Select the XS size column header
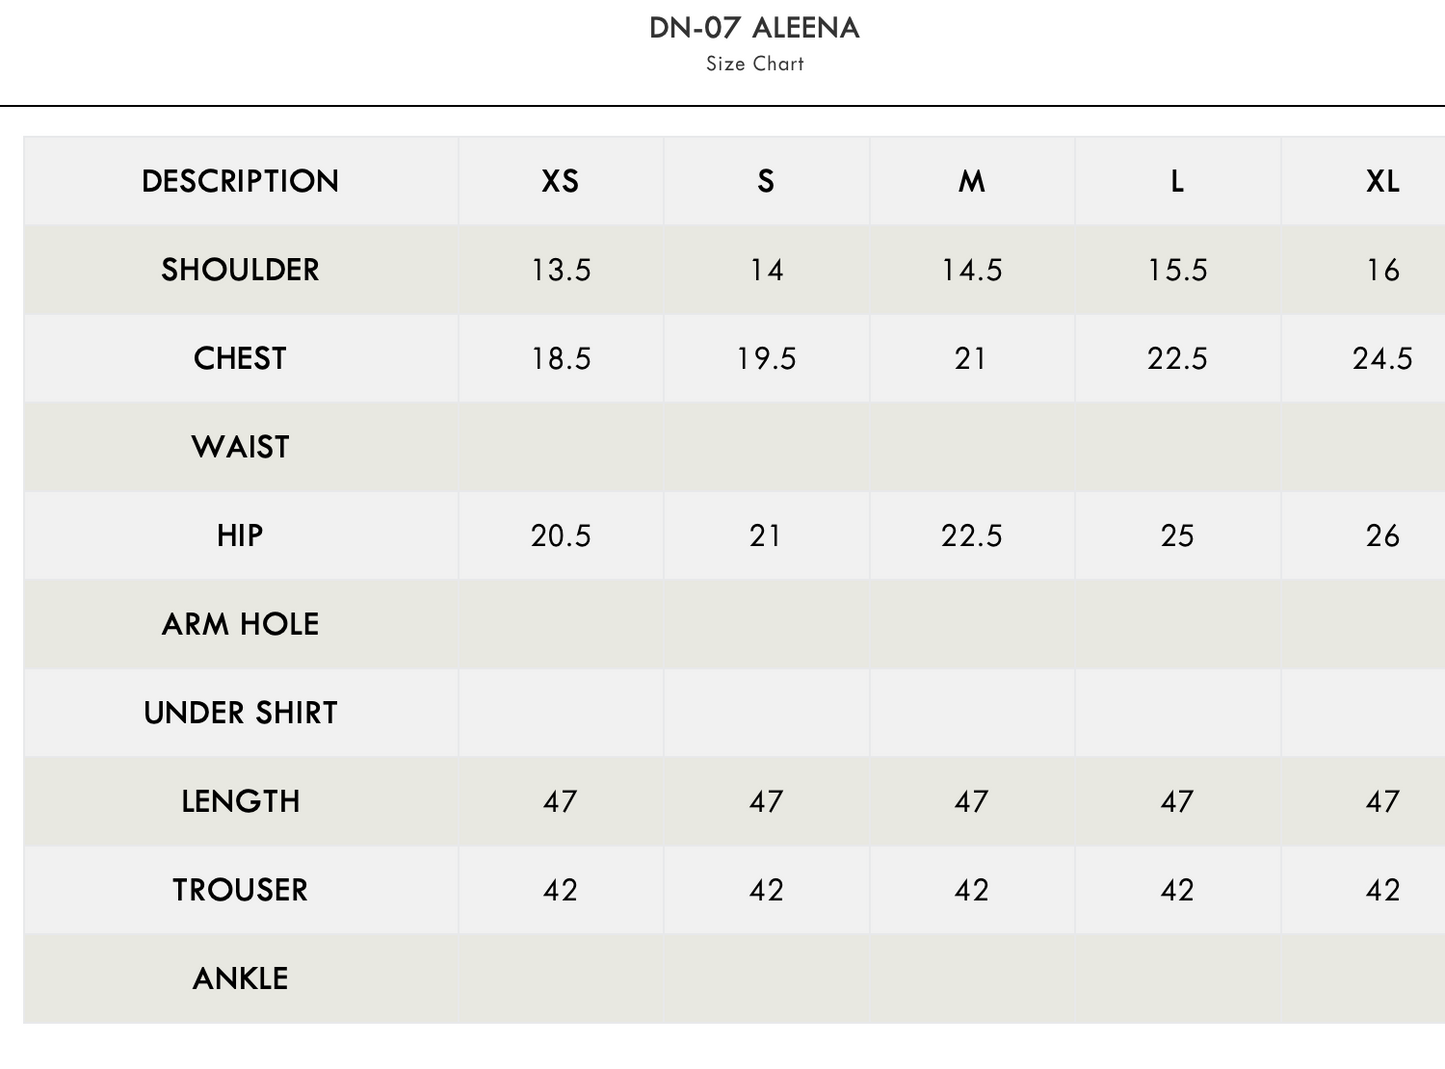 [x=560, y=181]
